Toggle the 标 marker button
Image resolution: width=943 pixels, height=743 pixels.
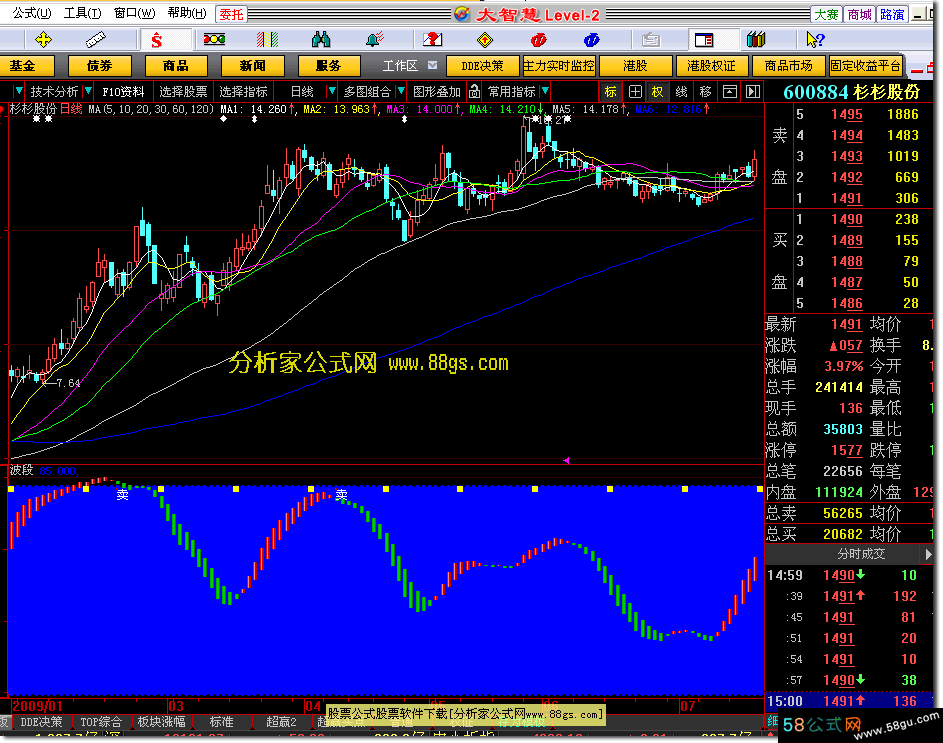tap(610, 91)
